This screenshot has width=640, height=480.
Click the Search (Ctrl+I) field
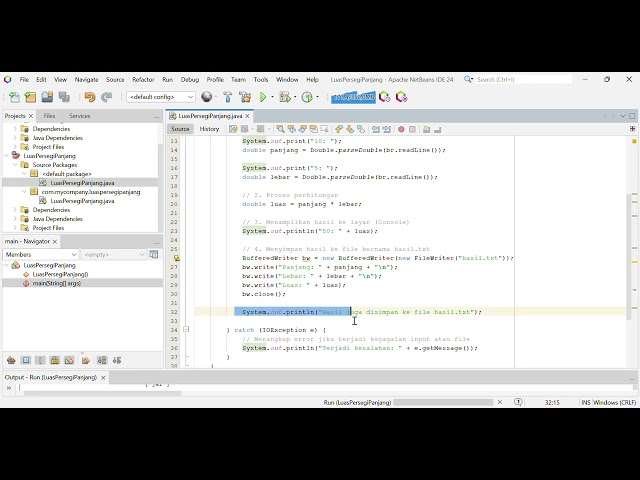tap(524, 80)
